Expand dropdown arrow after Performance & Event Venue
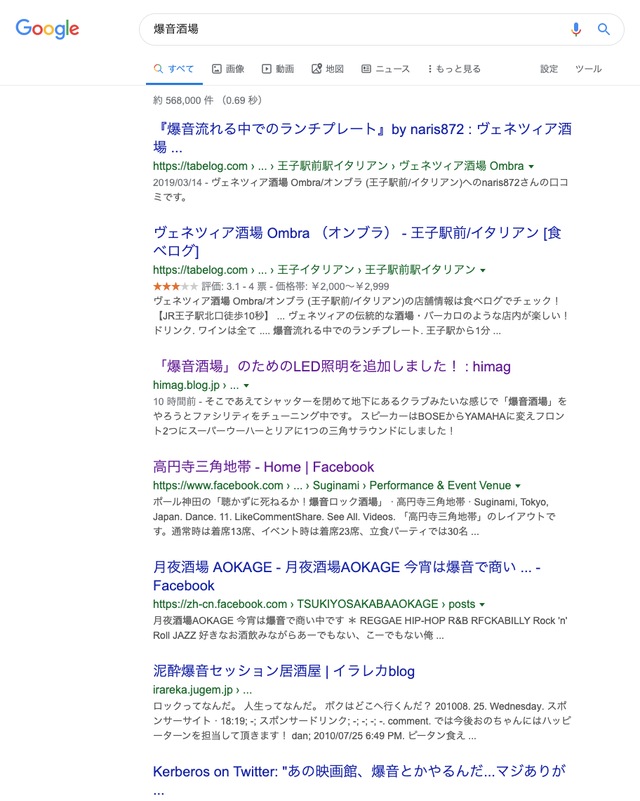Screen dimensions: 640x801 pyautogui.click(x=518, y=486)
